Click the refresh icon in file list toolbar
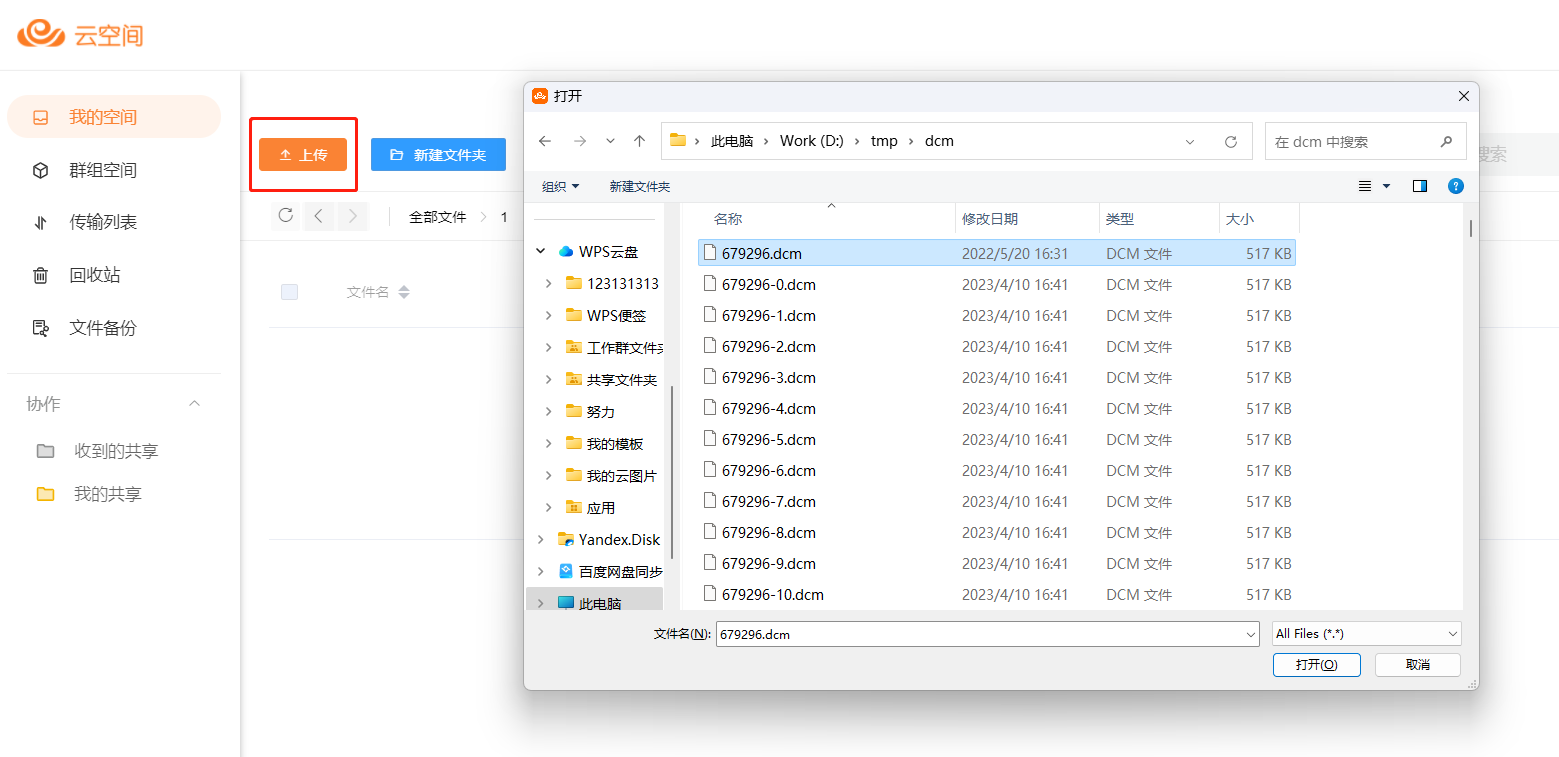Image resolution: width=1559 pixels, height=757 pixels. 286,216
